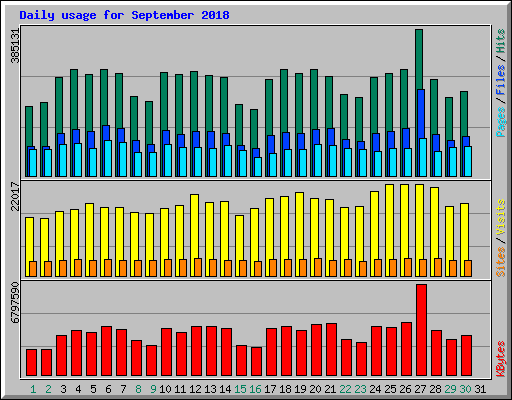Image resolution: width=512 pixels, height=400 pixels.
Task: Click day label 7 on the x-axis
Action: click(x=123, y=389)
